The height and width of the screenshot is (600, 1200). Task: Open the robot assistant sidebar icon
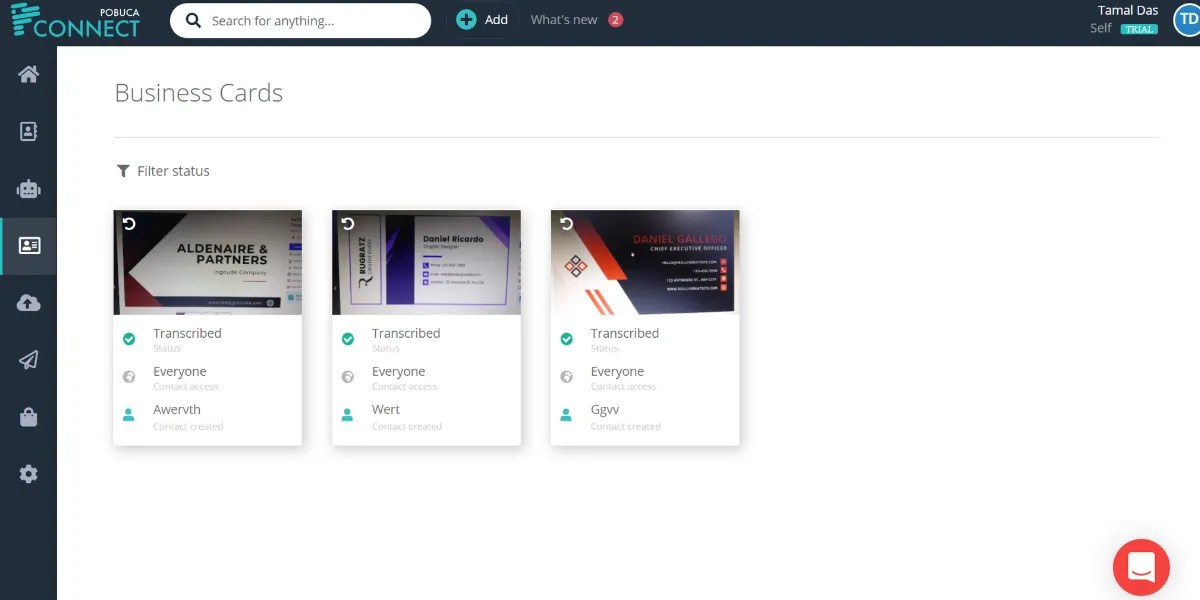pyautogui.click(x=28, y=188)
